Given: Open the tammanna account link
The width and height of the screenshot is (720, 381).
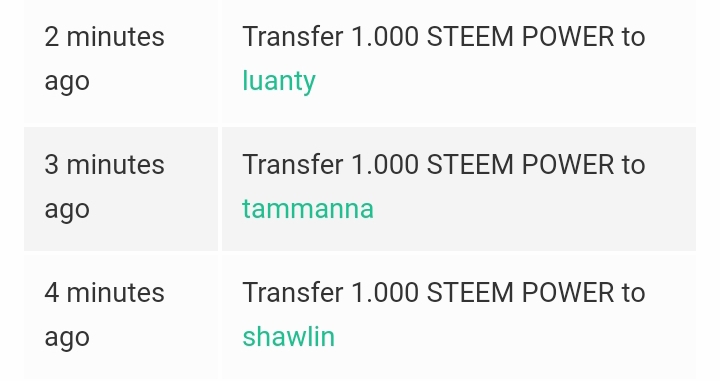Looking at the screenshot, I should tap(308, 209).
